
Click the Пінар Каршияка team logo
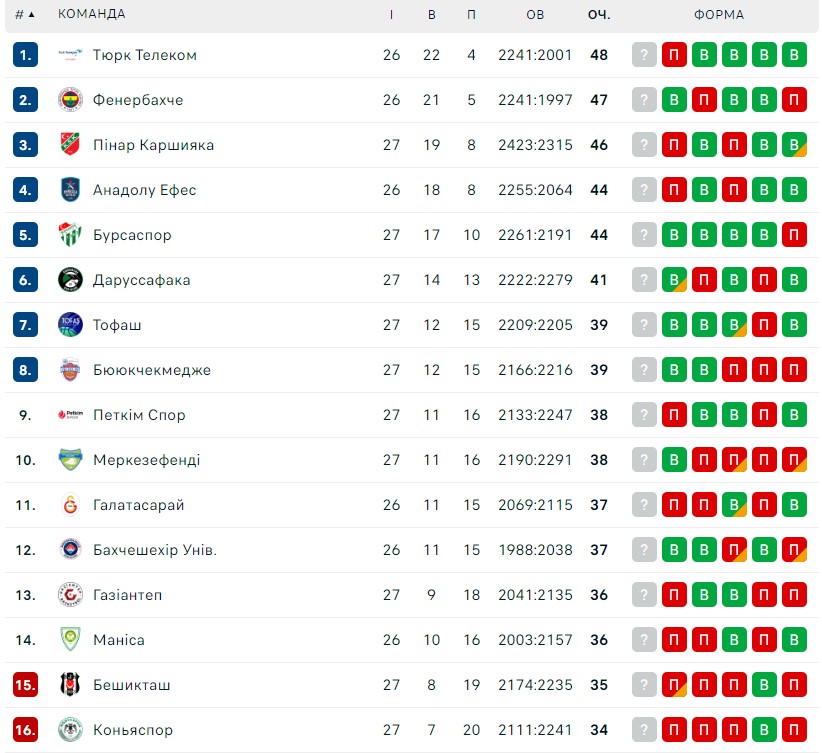(70, 145)
